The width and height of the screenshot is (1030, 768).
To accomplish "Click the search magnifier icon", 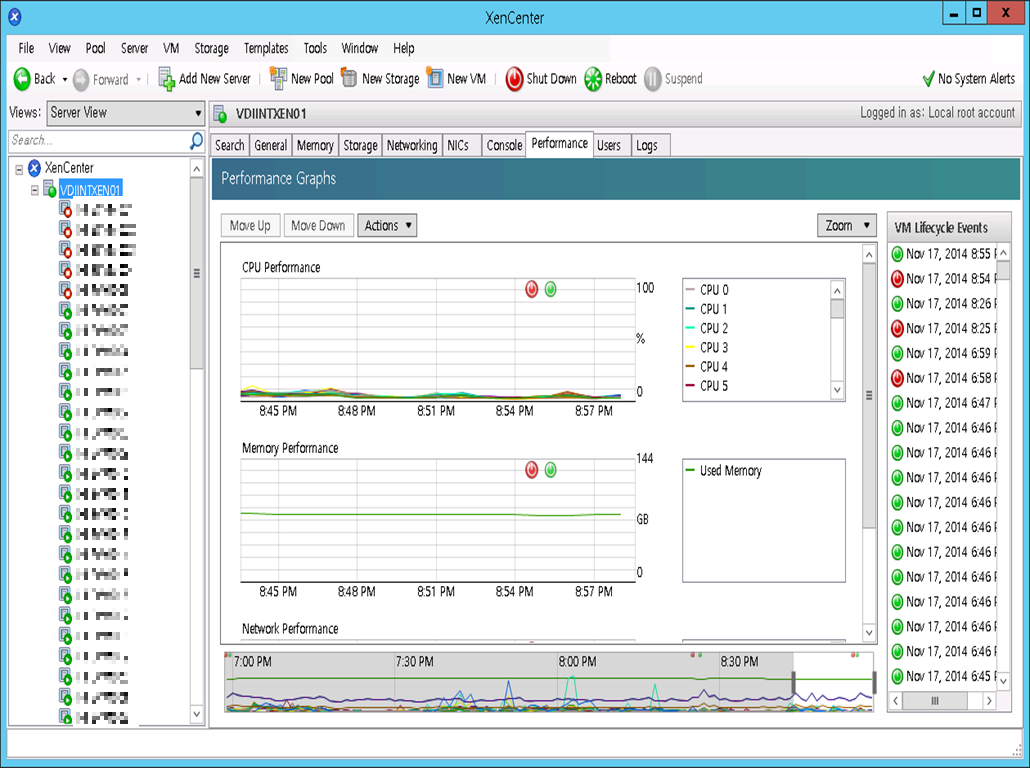I will [196, 141].
